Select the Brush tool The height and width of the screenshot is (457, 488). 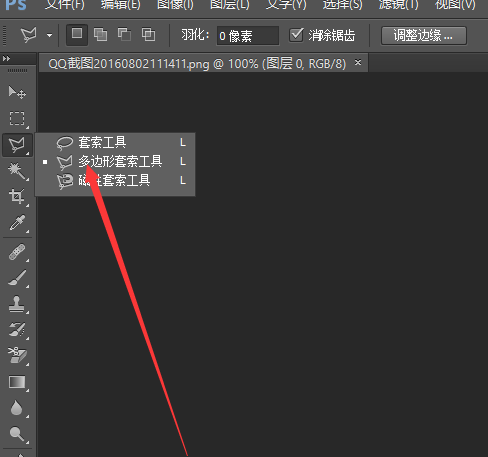point(17,278)
